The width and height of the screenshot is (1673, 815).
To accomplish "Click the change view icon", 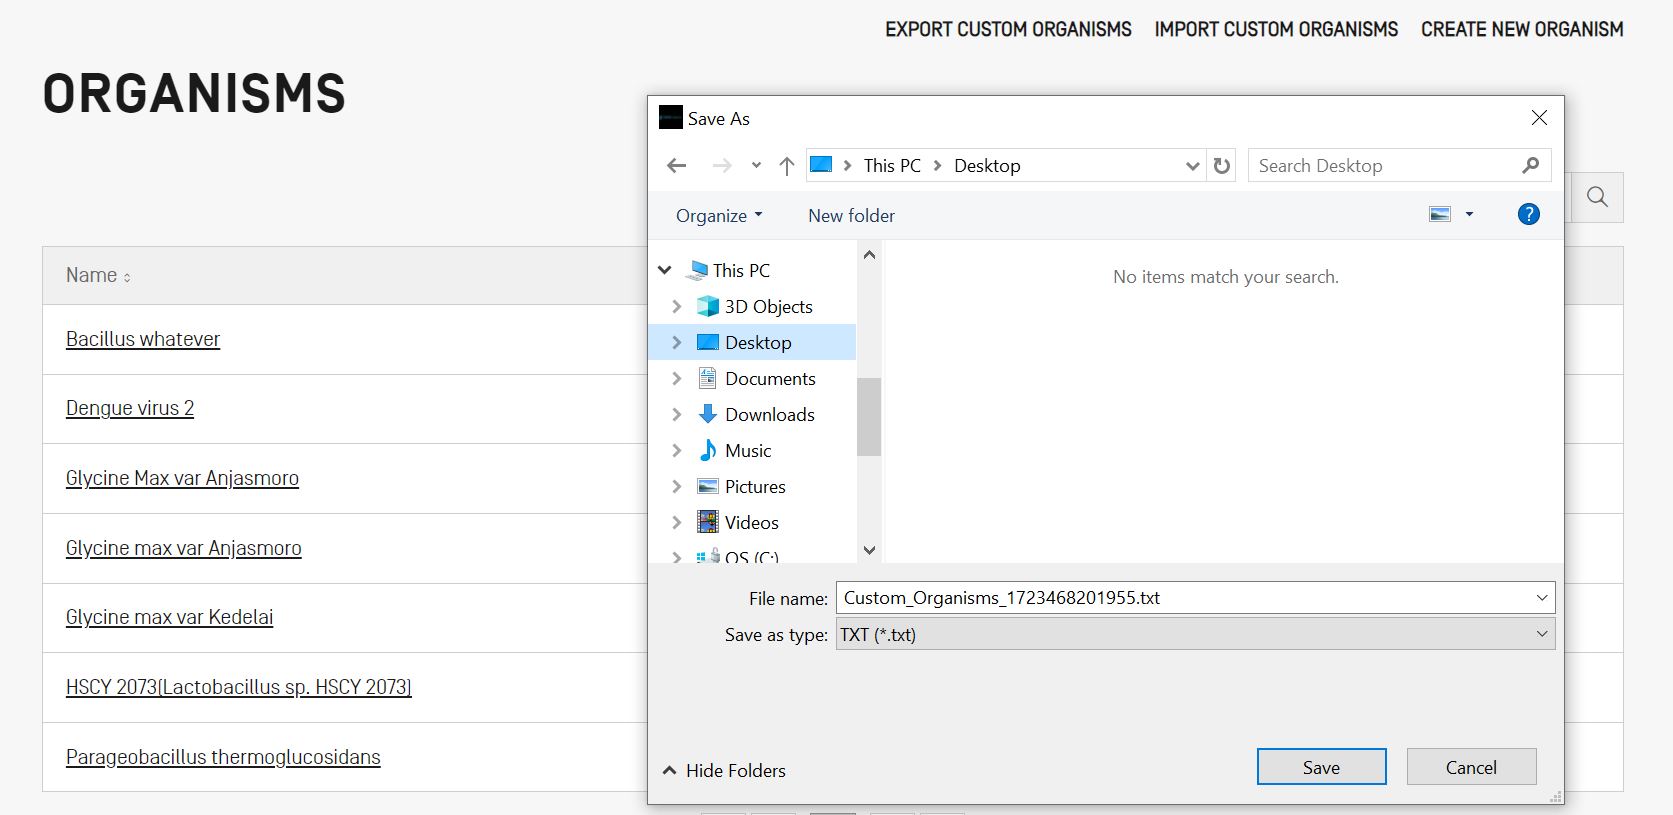I will [1440, 214].
